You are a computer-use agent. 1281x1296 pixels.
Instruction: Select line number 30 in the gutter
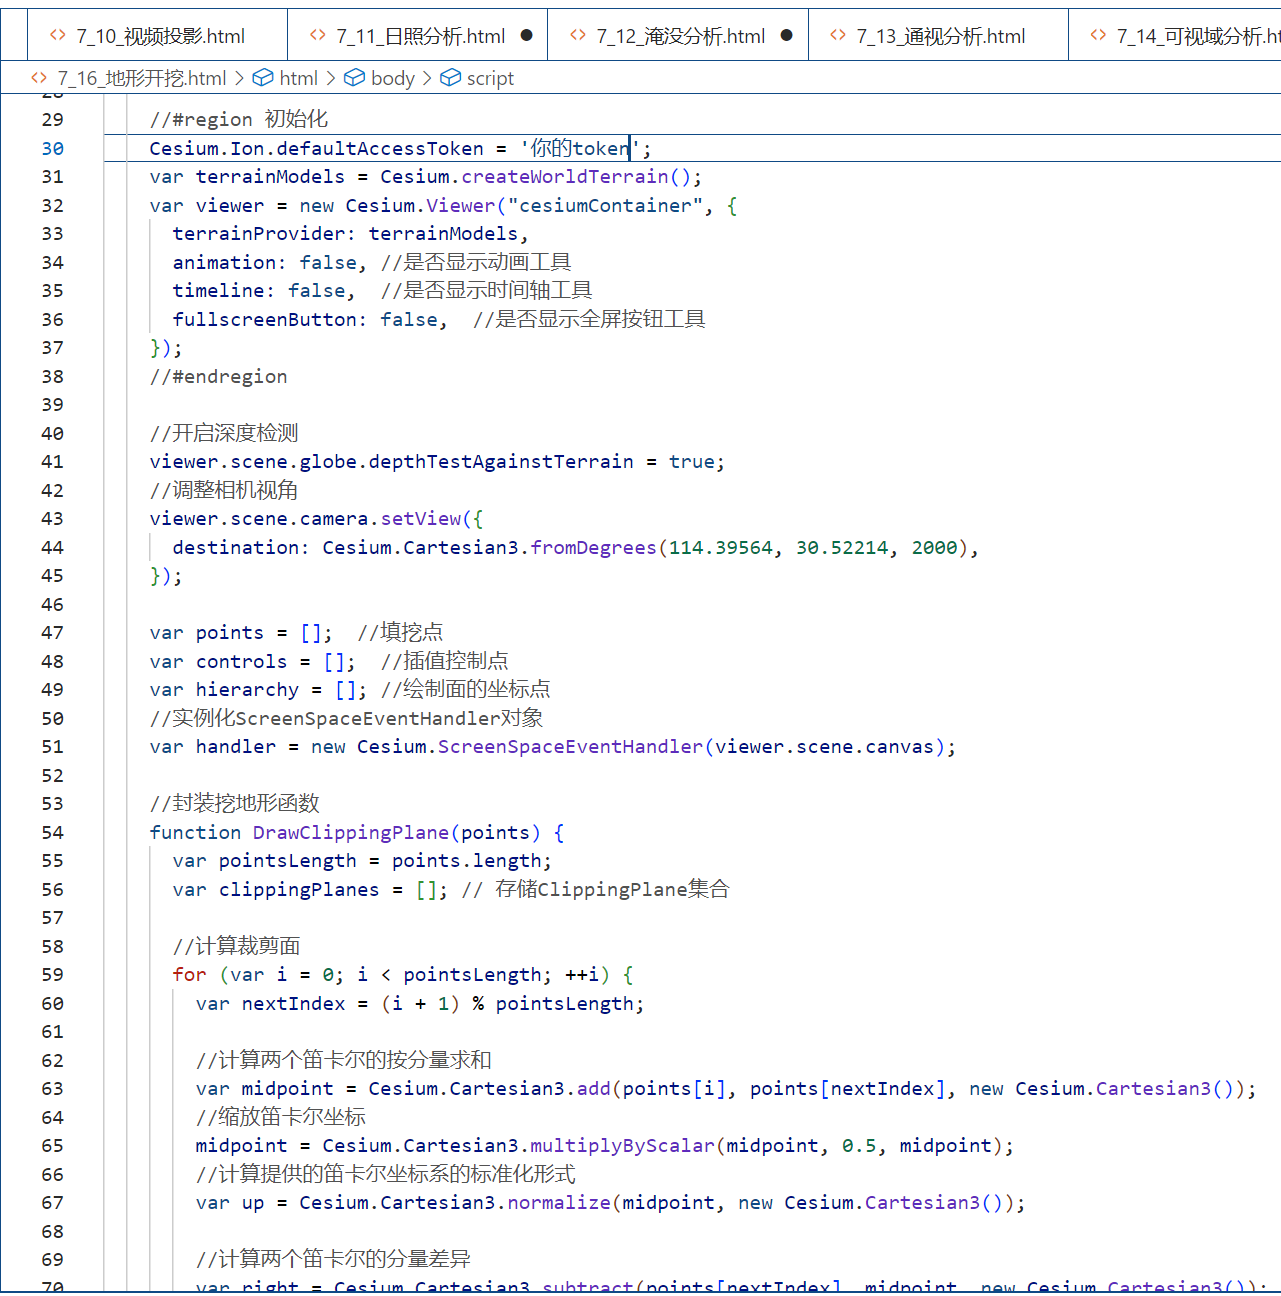[52, 148]
